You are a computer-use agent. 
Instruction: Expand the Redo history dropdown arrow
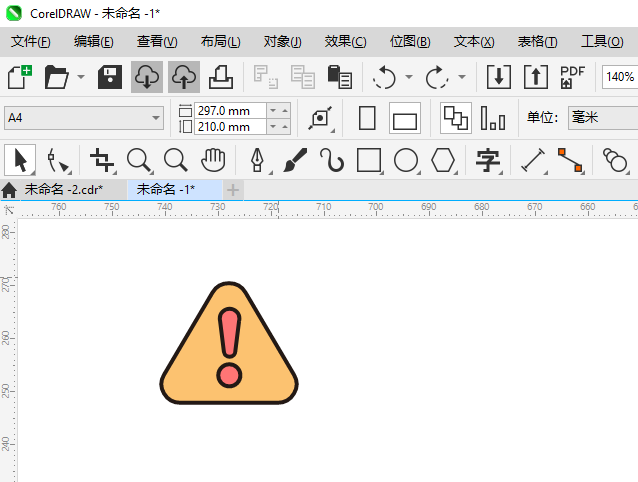[x=462, y=77]
